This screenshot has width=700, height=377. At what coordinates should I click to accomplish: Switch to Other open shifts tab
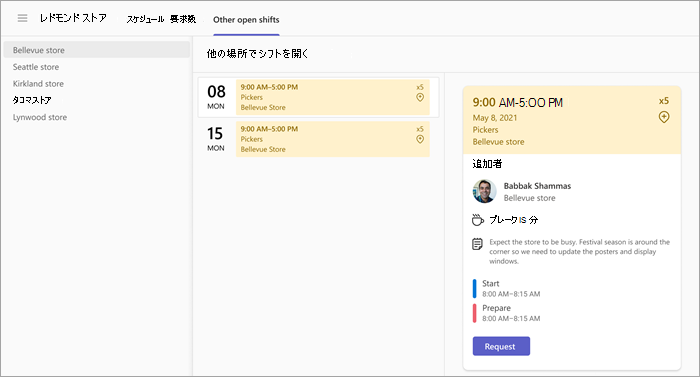[x=246, y=20]
